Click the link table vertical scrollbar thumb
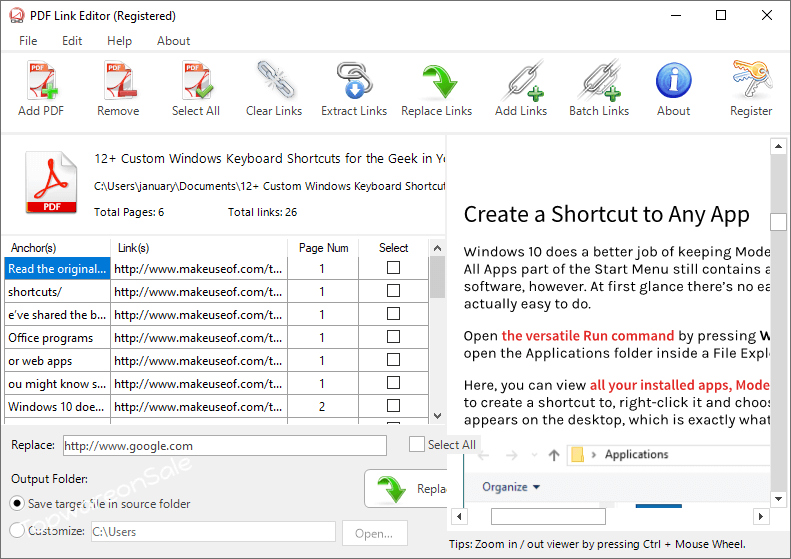 [x=437, y=277]
